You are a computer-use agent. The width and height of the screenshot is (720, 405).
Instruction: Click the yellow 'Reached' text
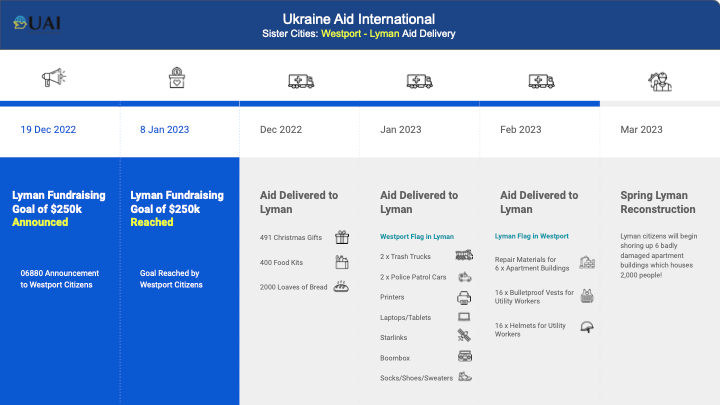pyautogui.click(x=152, y=222)
